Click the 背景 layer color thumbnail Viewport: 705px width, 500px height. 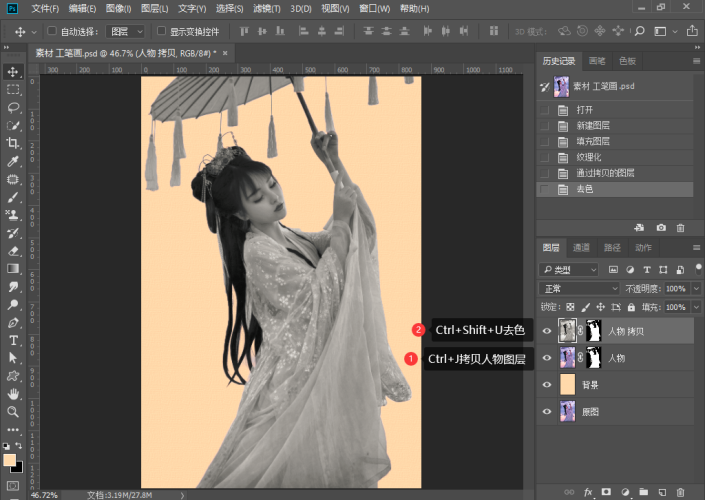567,385
